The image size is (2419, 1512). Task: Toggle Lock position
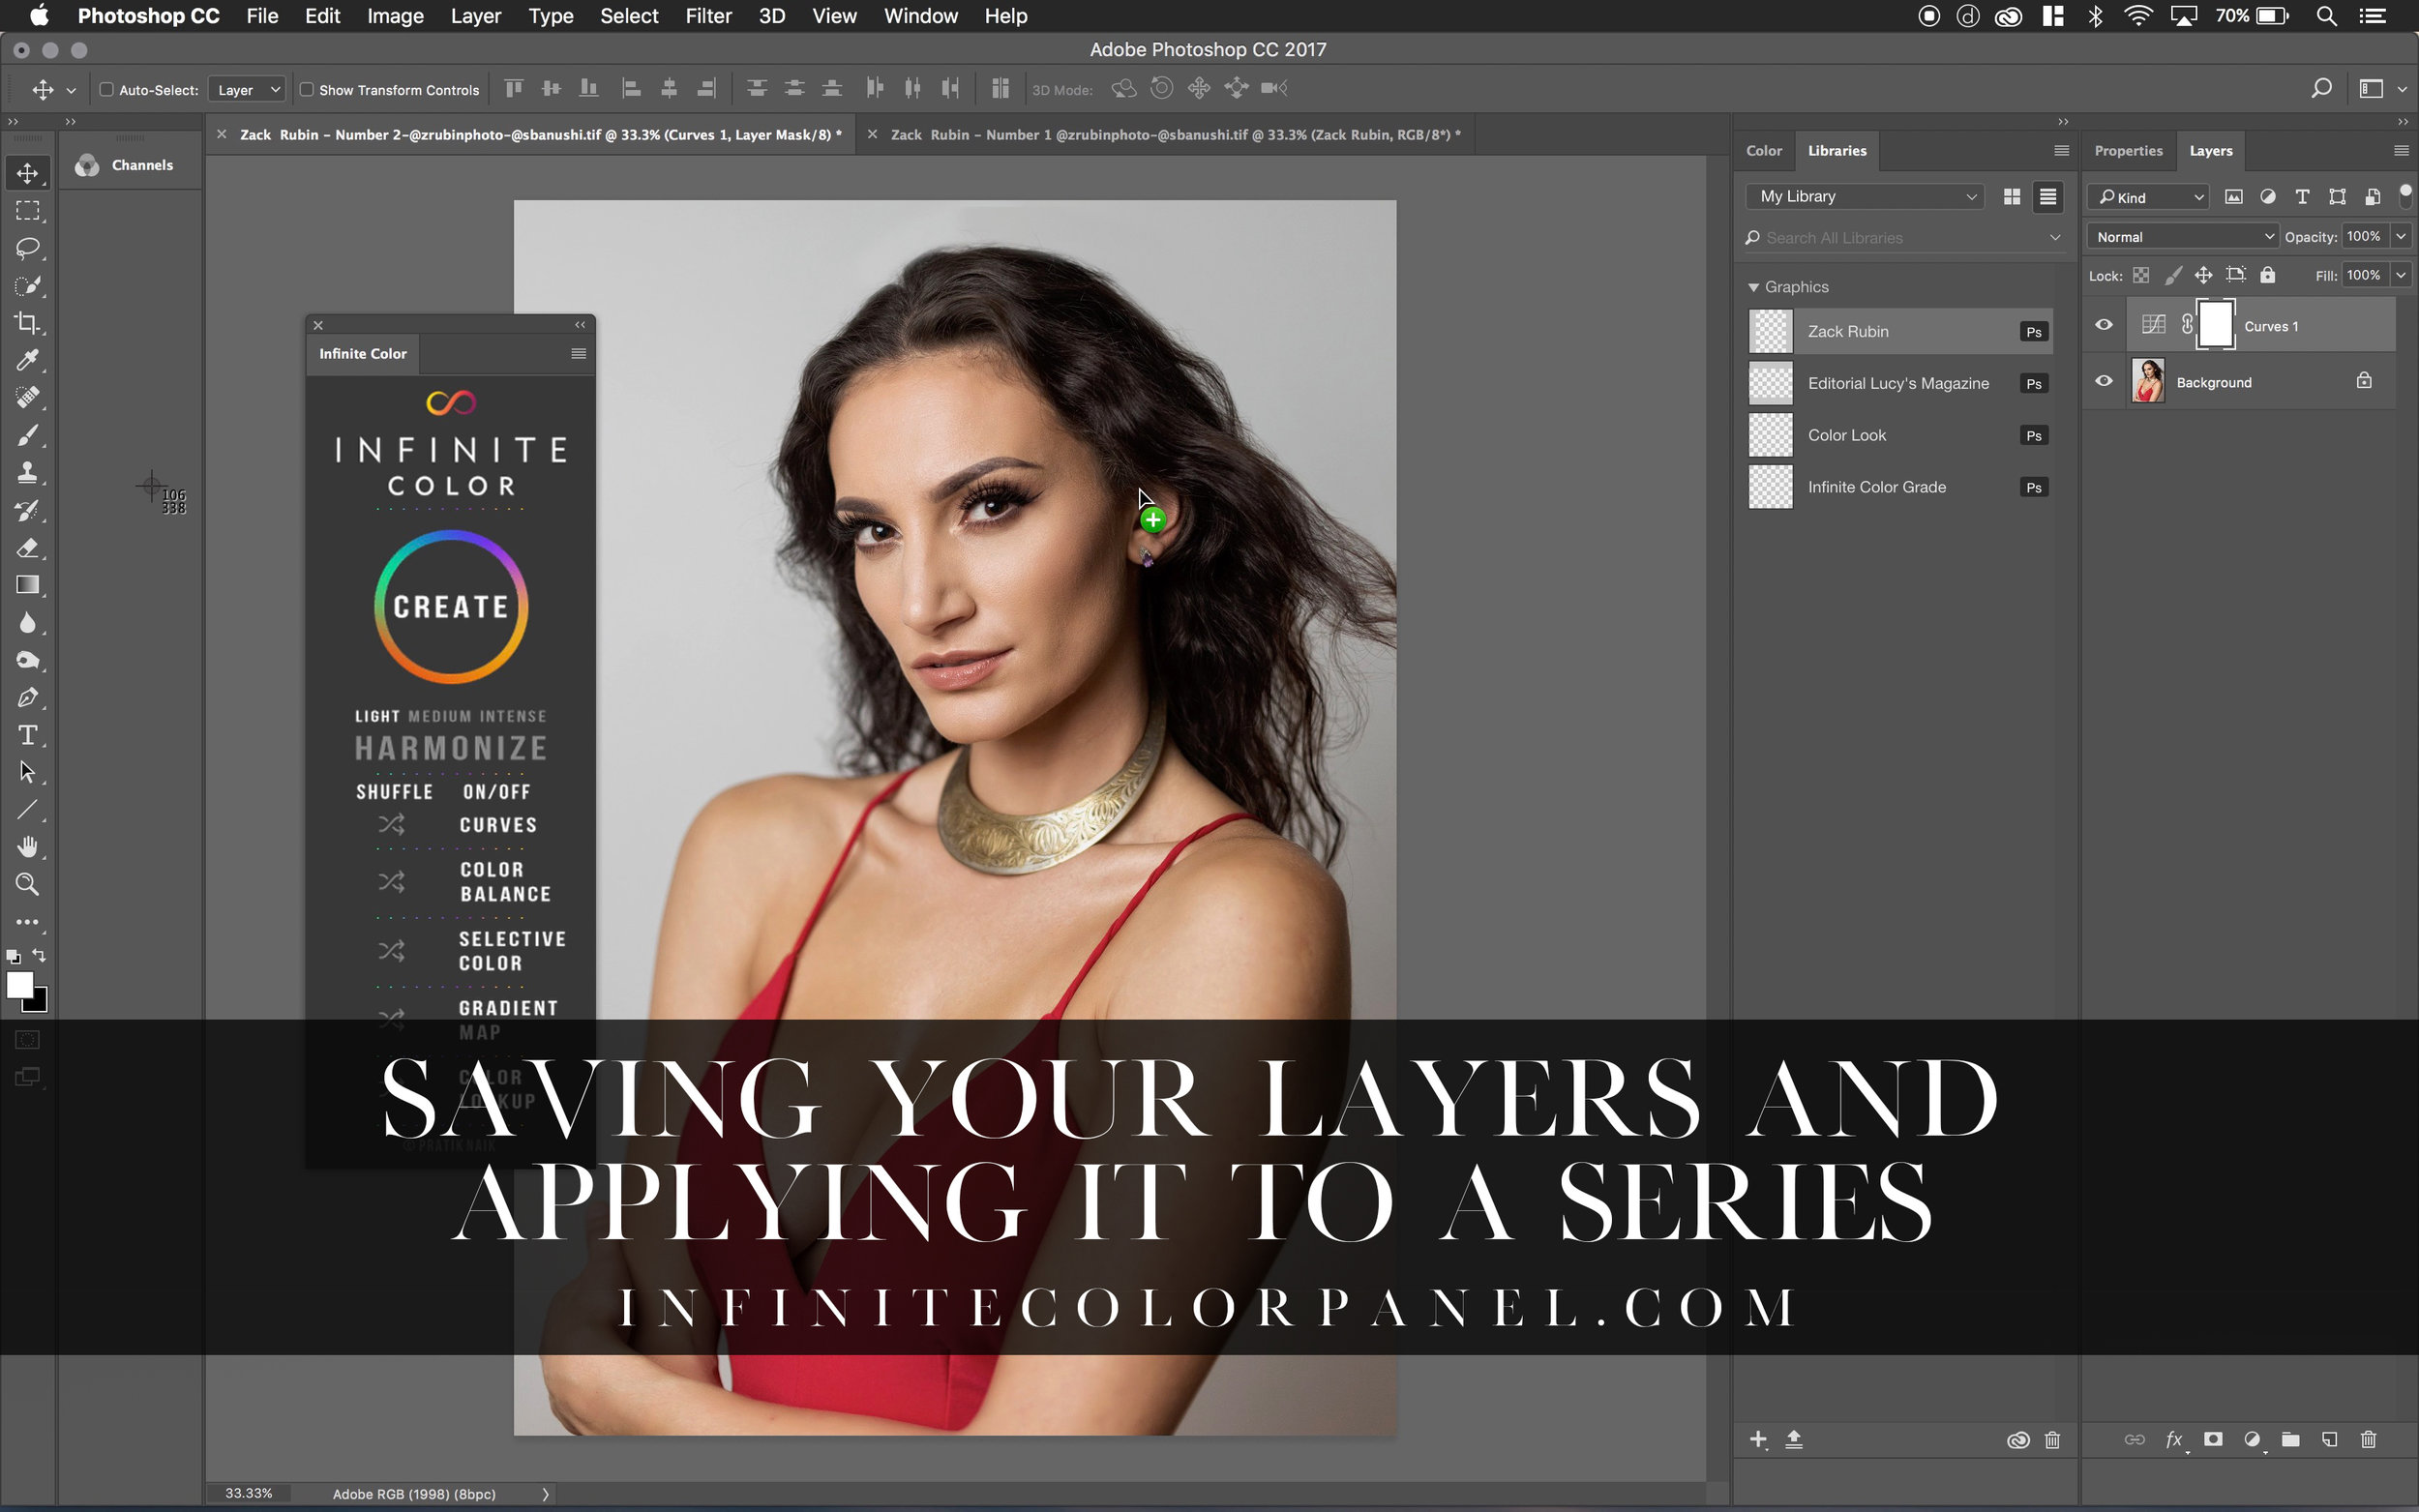[2204, 275]
